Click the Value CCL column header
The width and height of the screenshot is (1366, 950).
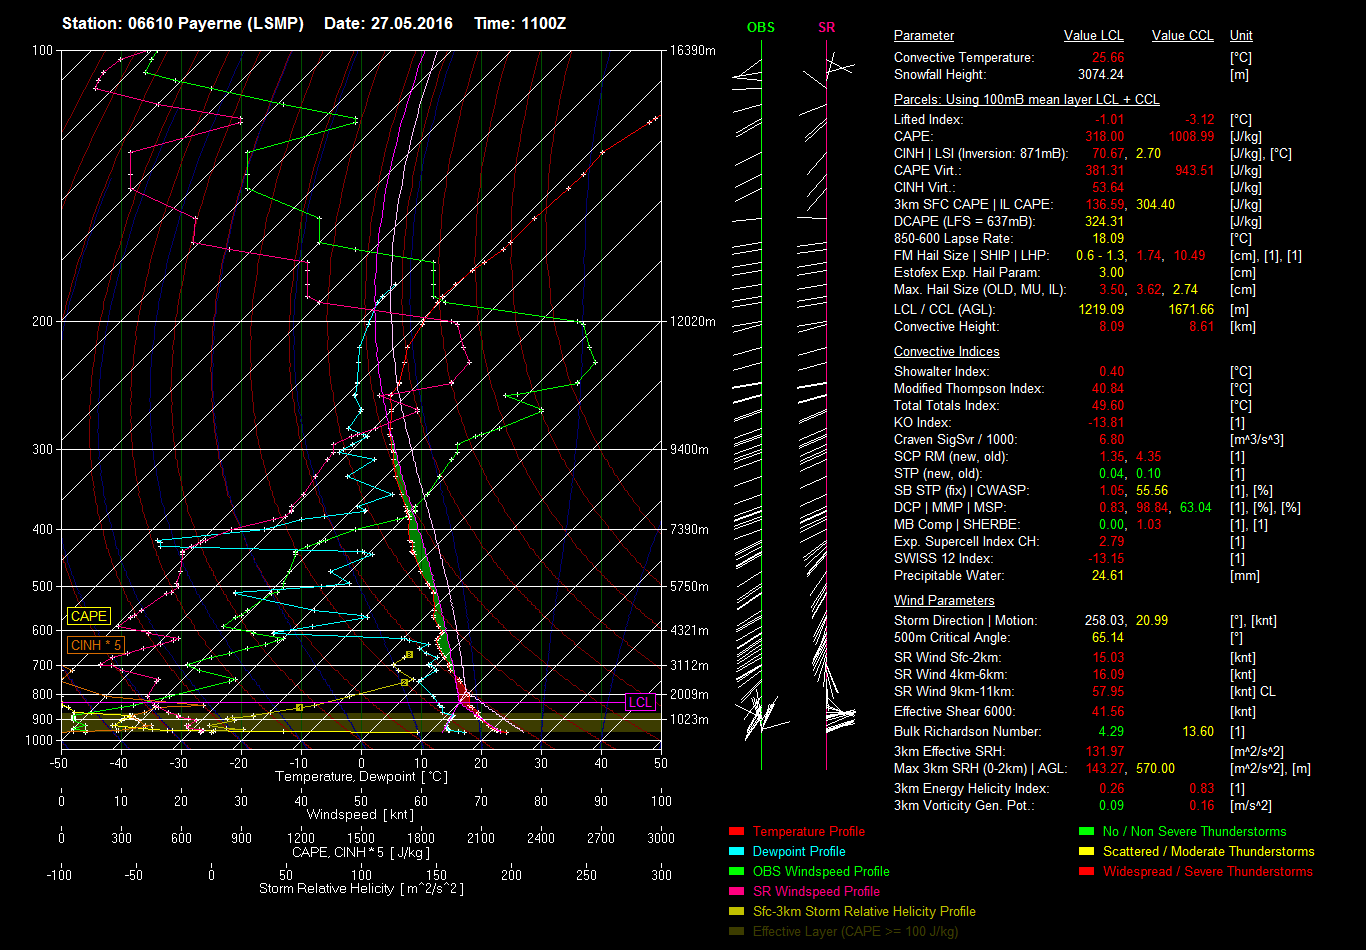(x=1182, y=36)
